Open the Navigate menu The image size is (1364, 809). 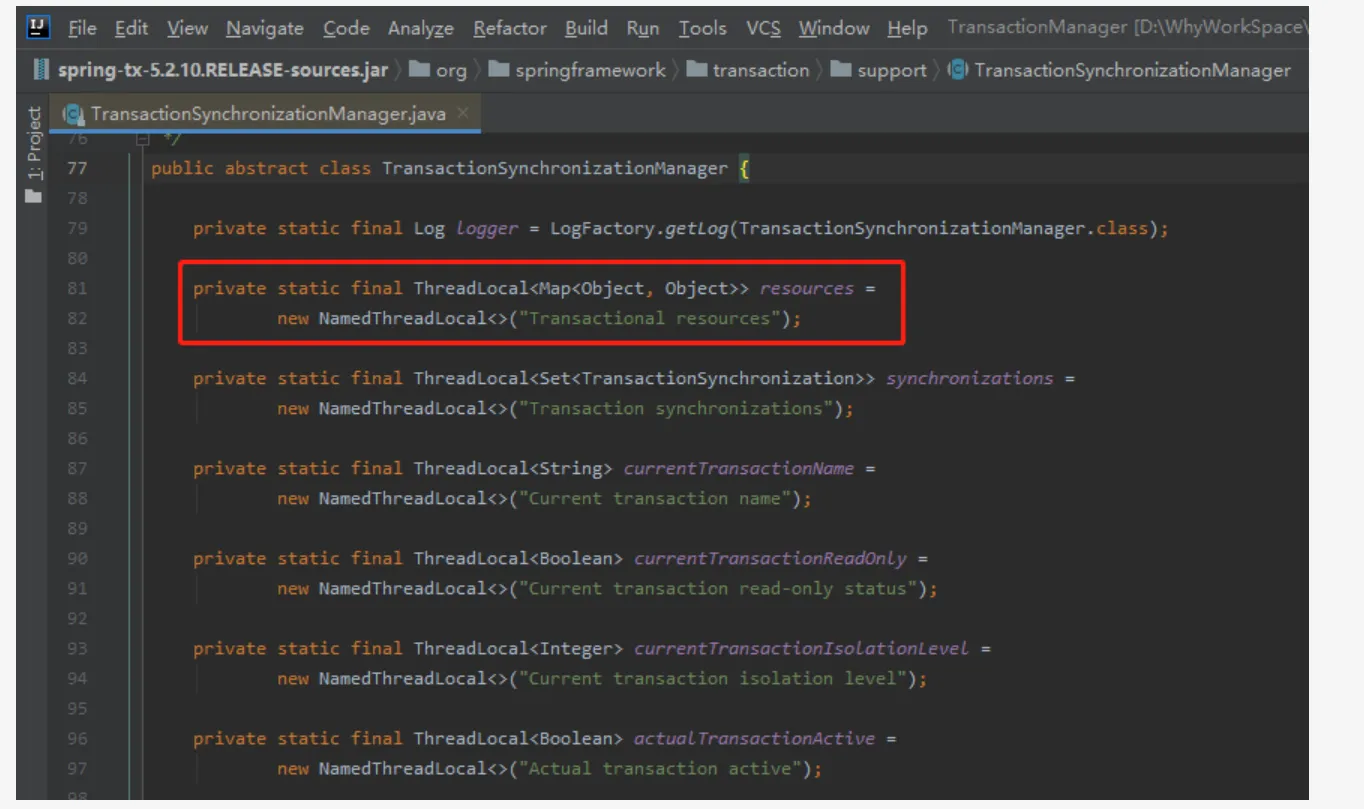coord(265,29)
